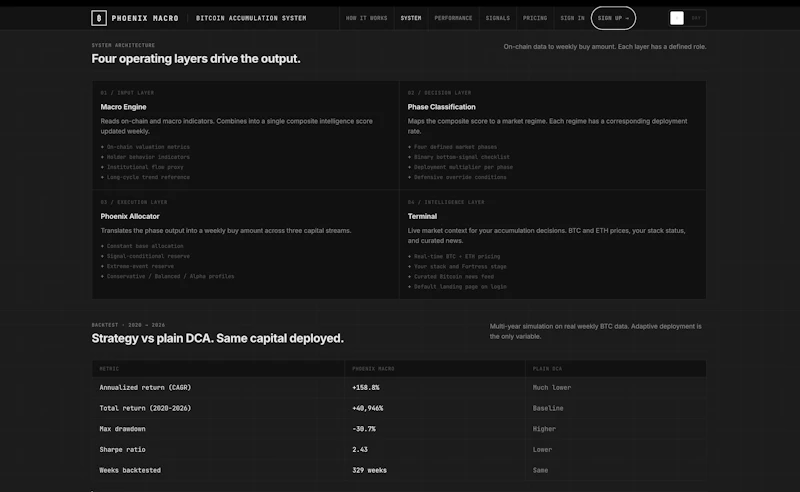800x492 pixels.
Task: Open the Performance nav item
Action: pyautogui.click(x=453, y=18)
